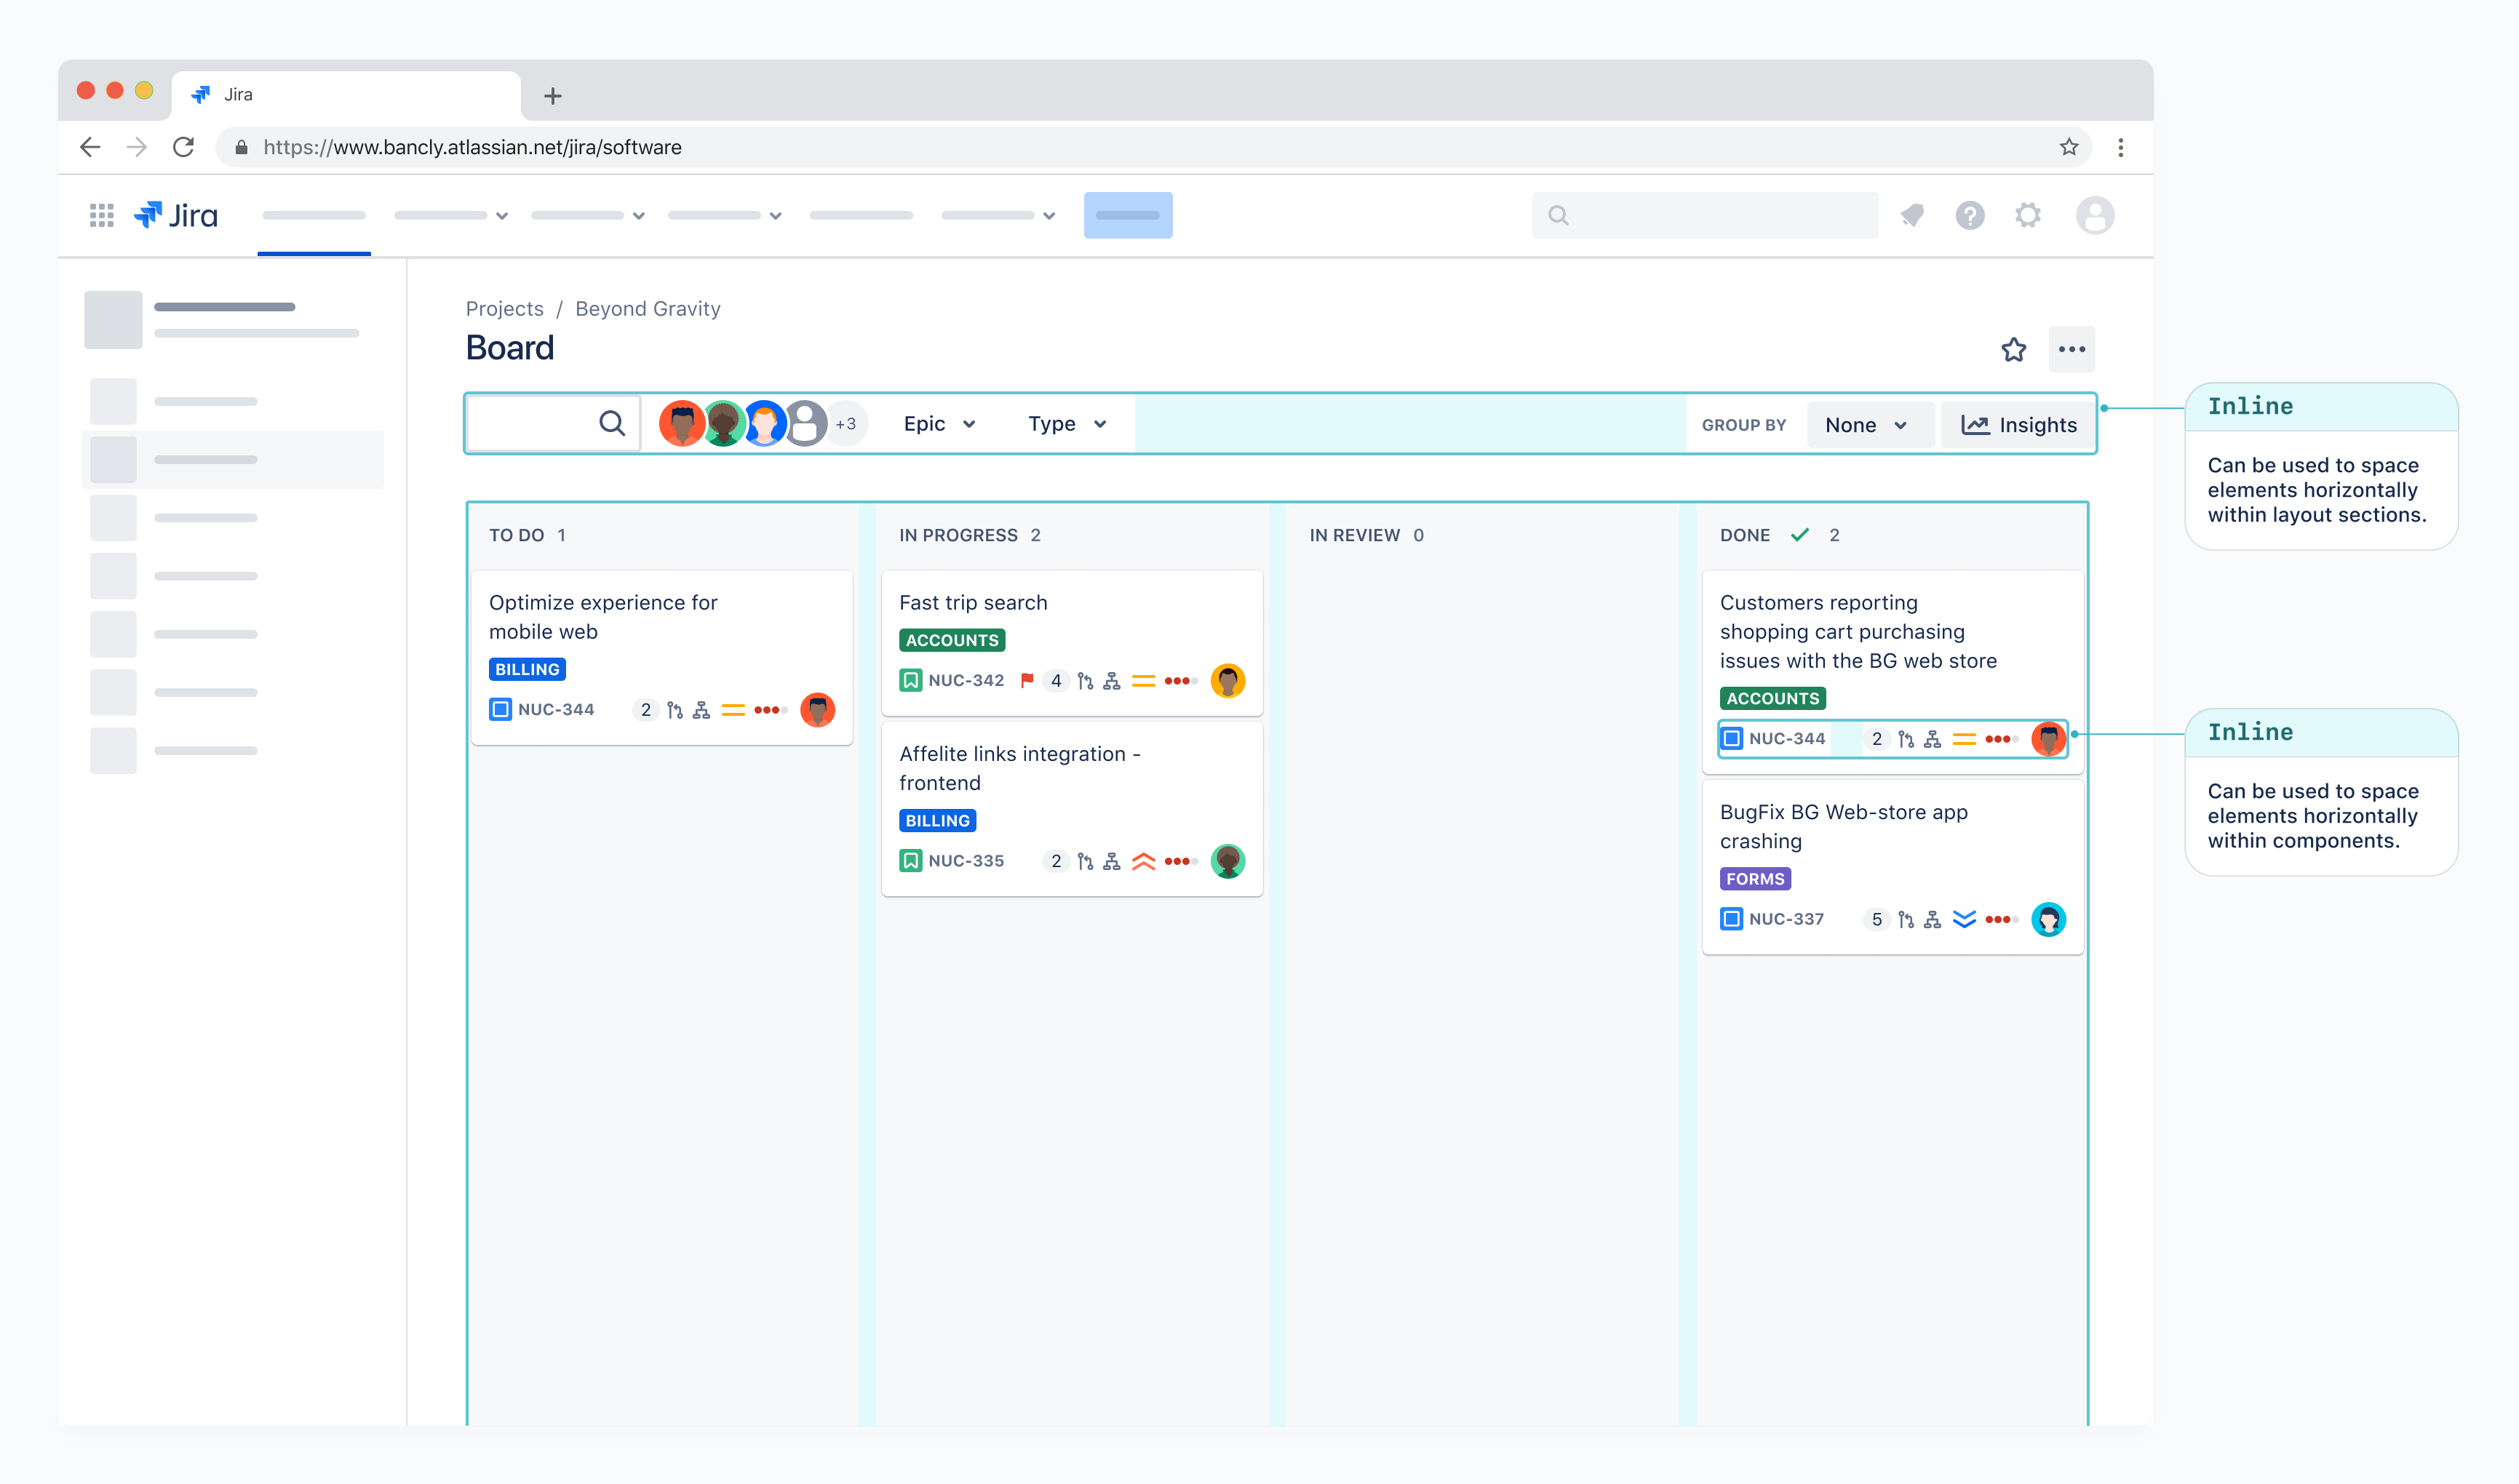
Task: Go to the Projects breadcrumb link
Action: point(504,309)
